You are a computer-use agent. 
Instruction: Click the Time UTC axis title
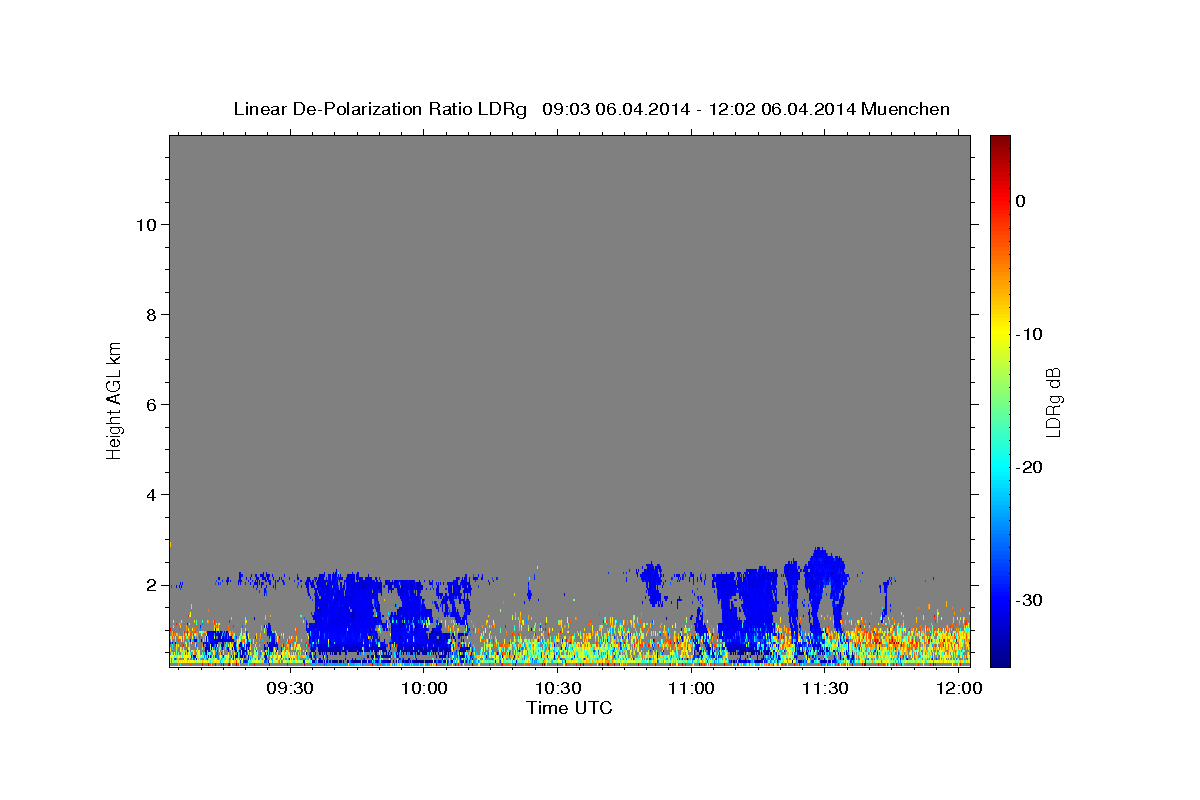pyautogui.click(x=569, y=708)
